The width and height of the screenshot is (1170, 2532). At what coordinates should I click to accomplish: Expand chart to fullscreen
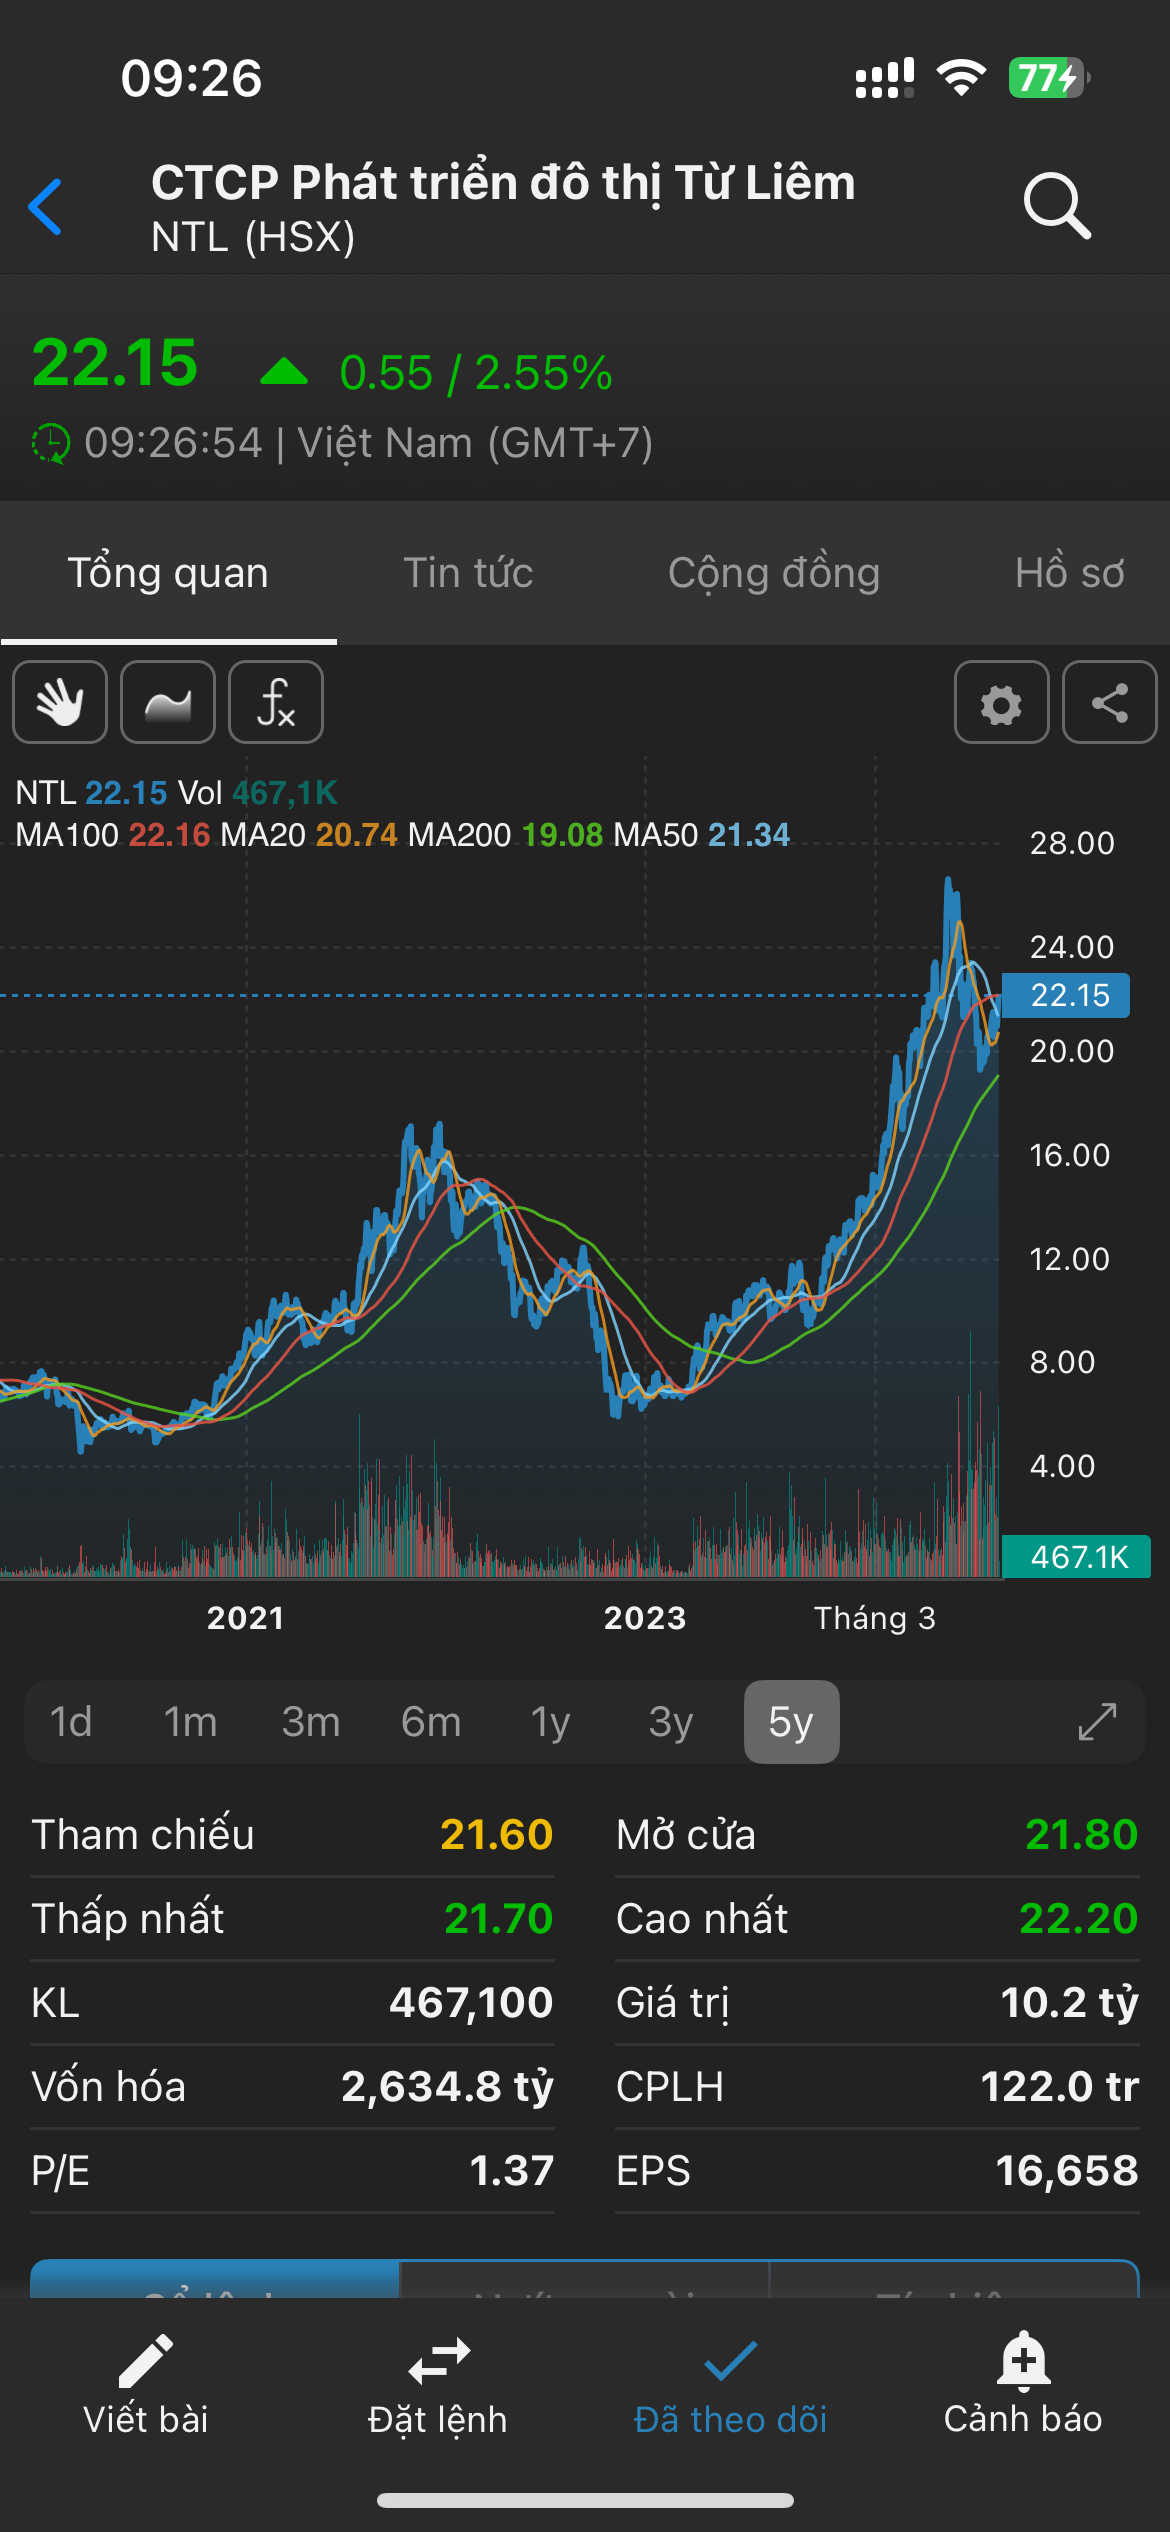[1097, 1722]
